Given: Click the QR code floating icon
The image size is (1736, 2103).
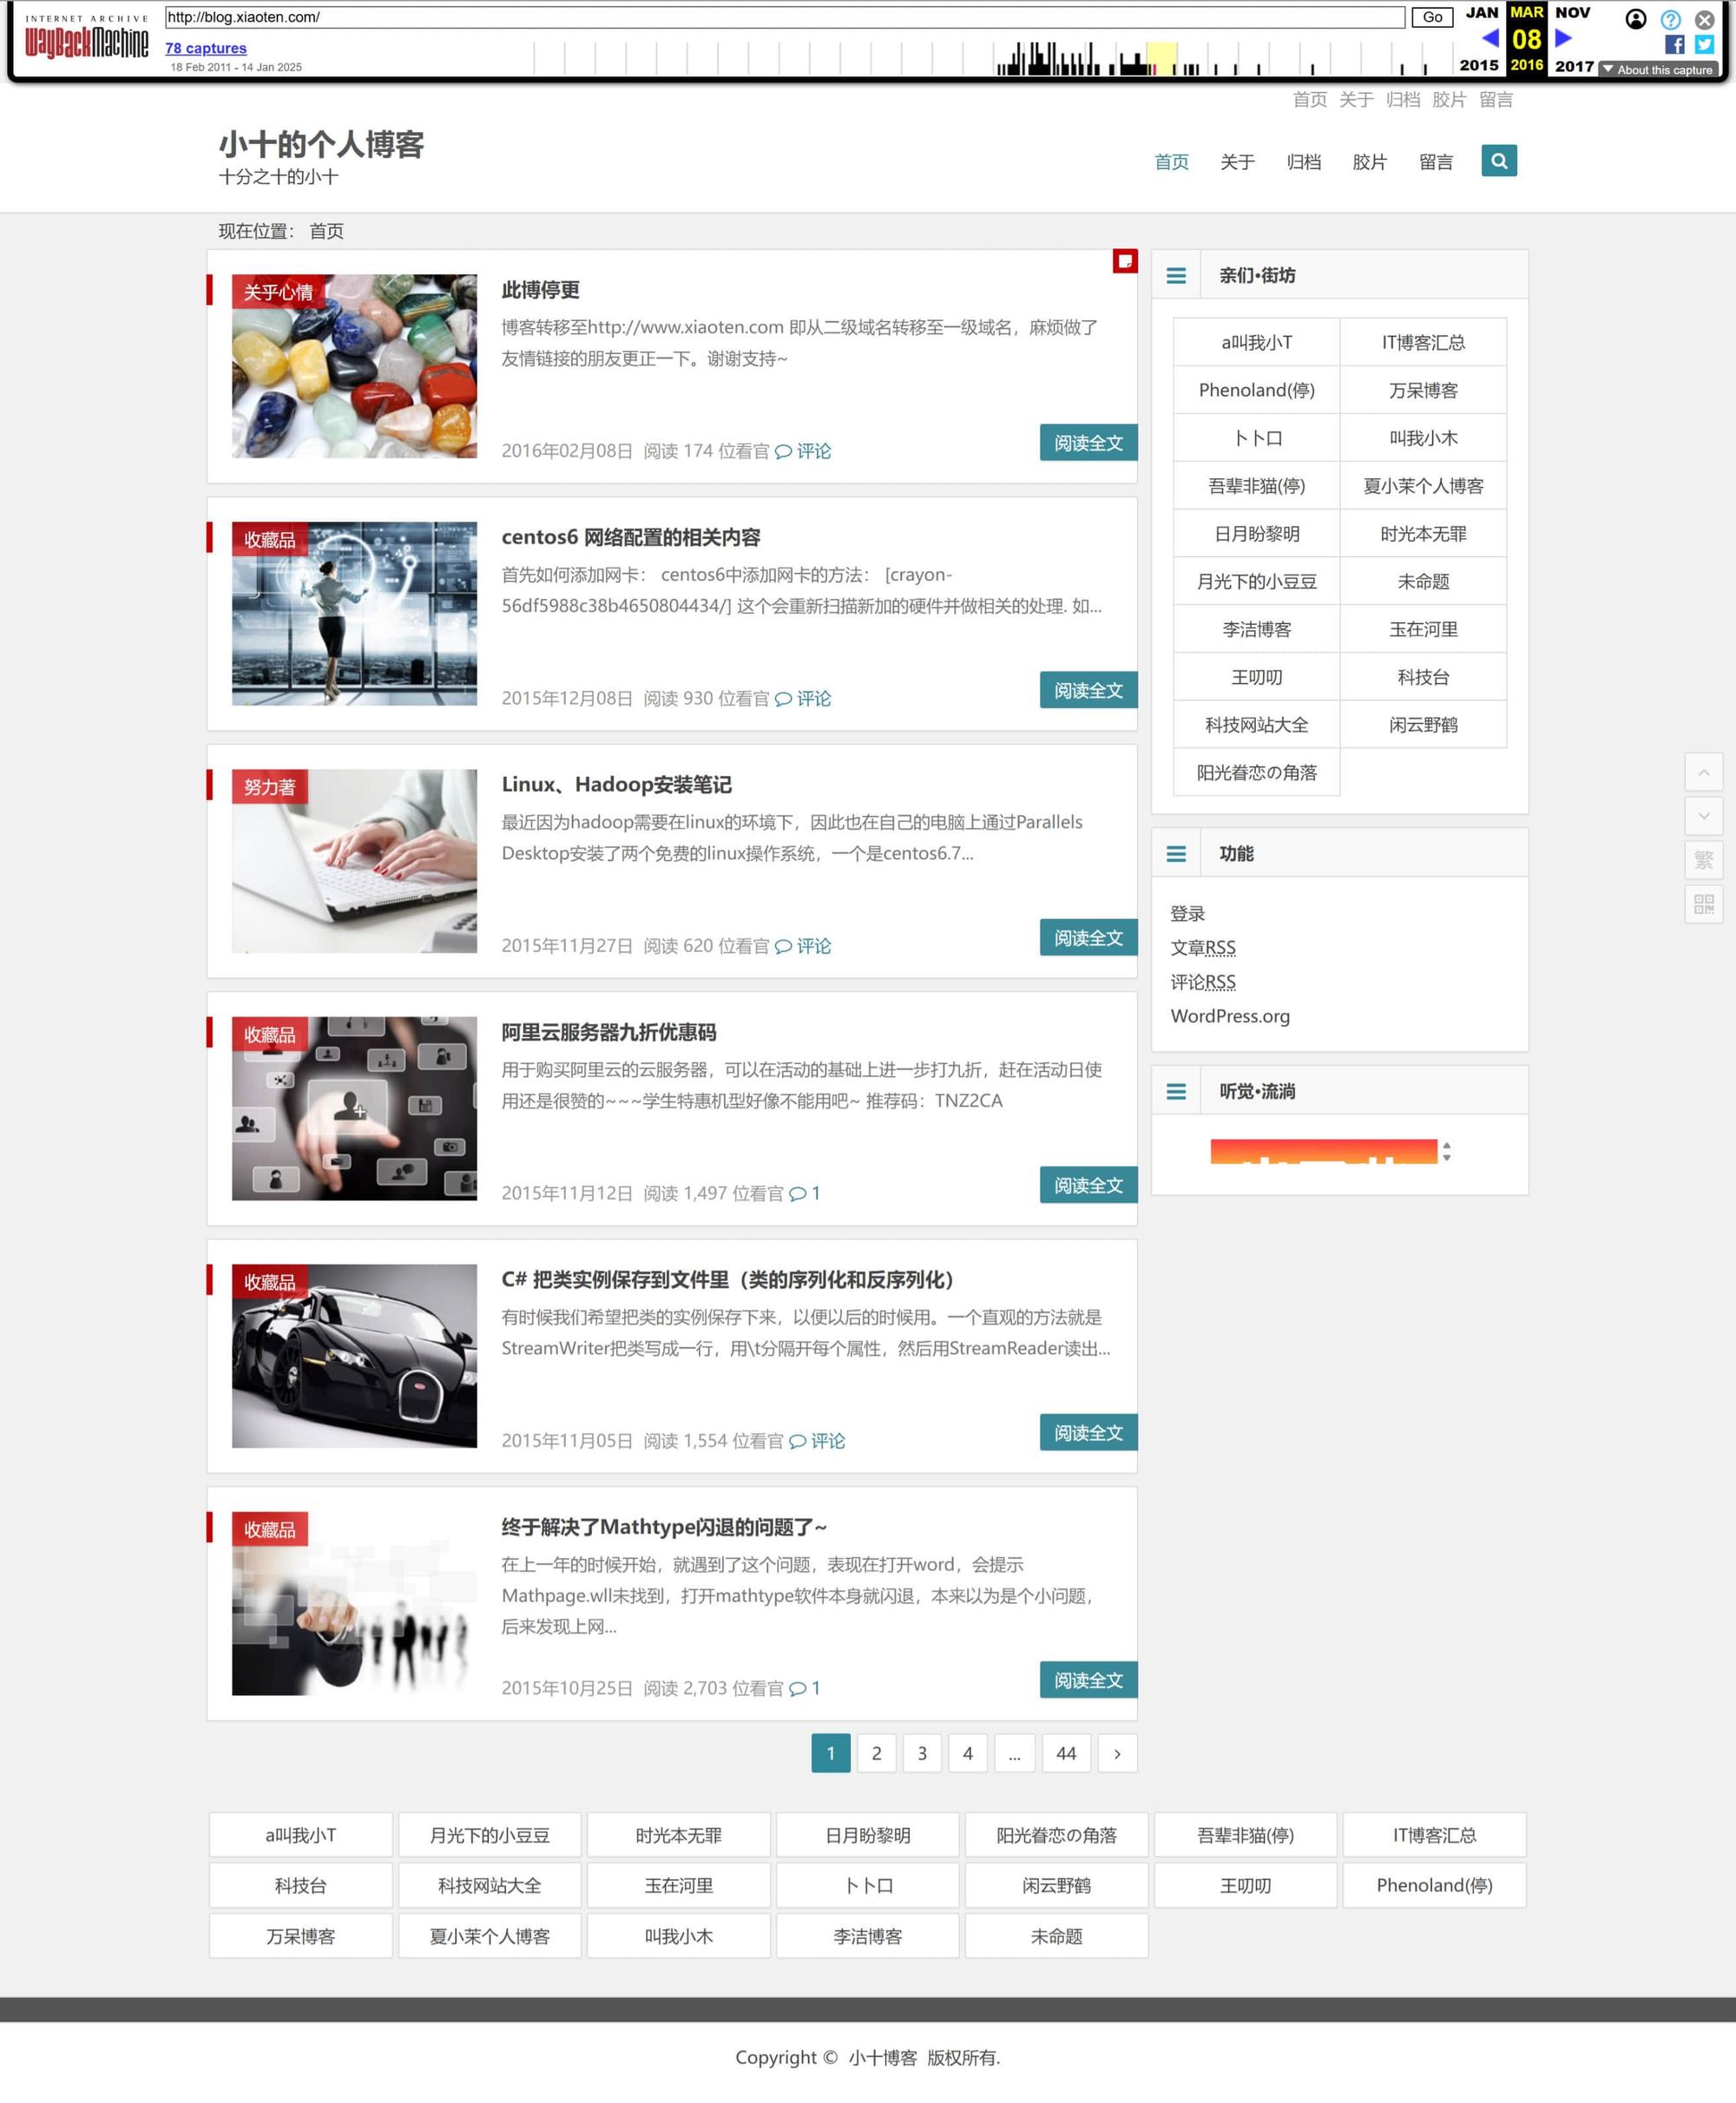Looking at the screenshot, I should click(1703, 904).
